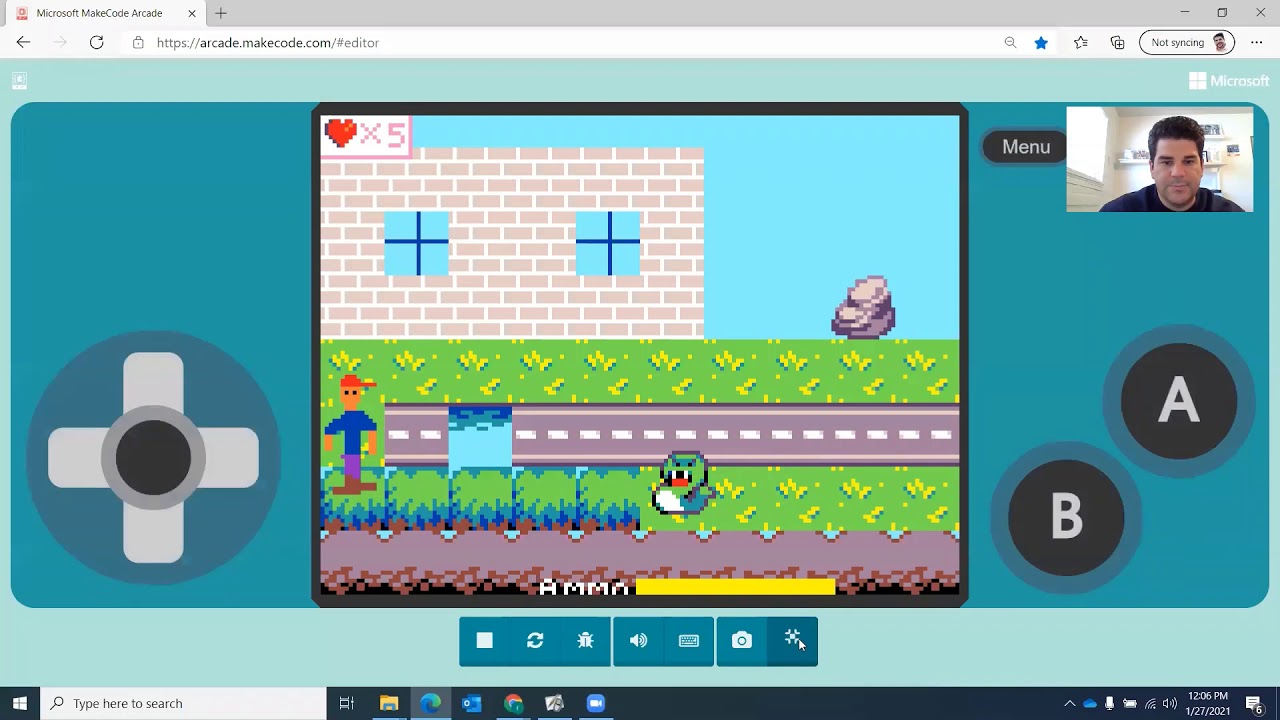
Task: Restart the game simulator
Action: (535, 641)
